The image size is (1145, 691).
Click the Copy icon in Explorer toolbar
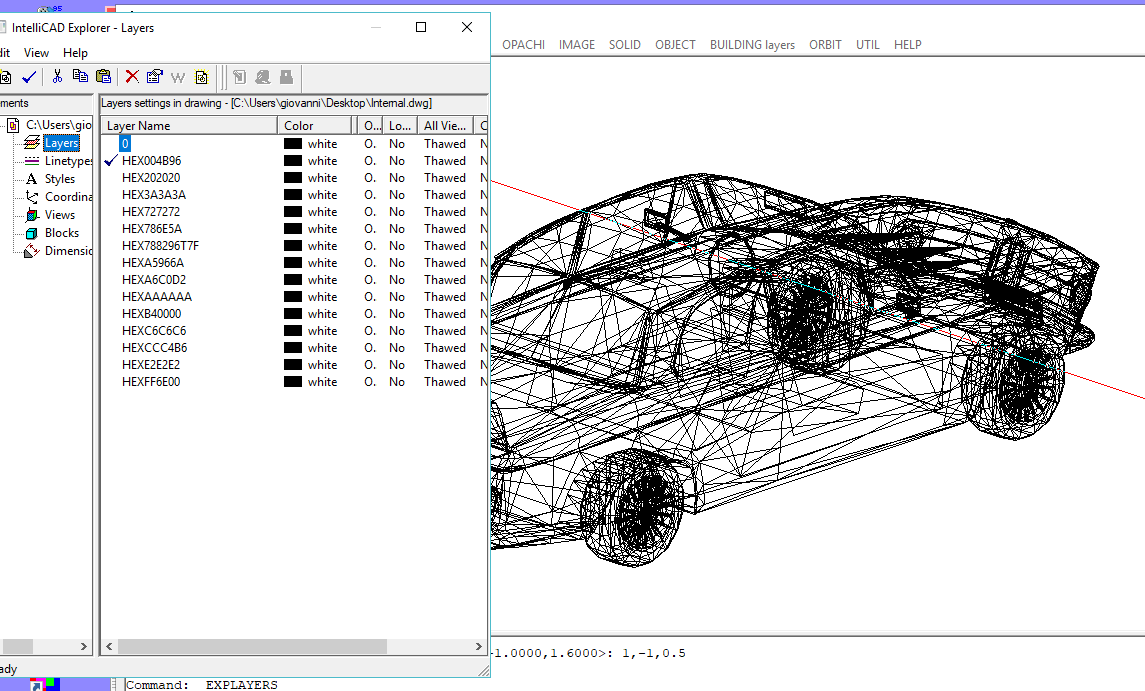(80, 76)
